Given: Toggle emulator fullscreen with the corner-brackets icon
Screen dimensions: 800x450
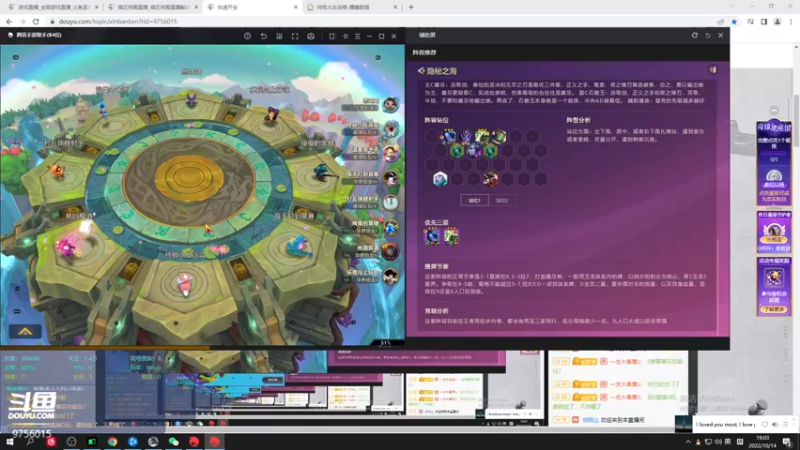Looking at the screenshot, I should [295, 36].
